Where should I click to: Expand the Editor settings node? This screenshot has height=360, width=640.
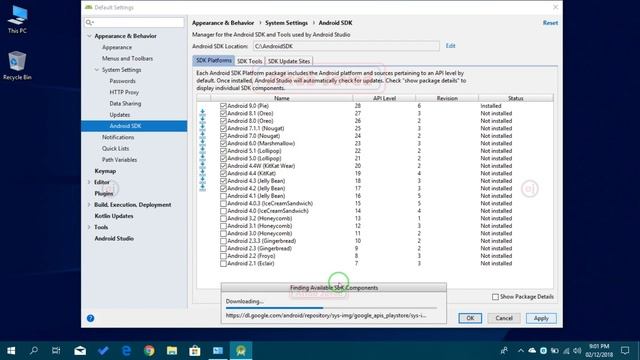point(89,182)
